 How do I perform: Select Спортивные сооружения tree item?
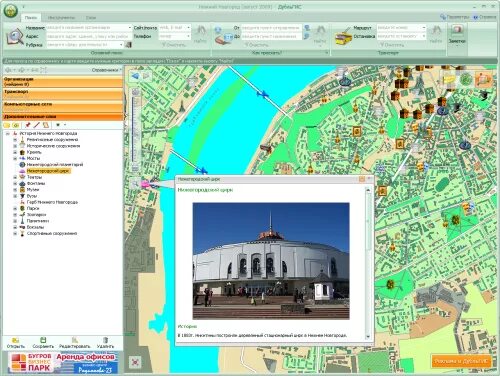click(x=52, y=234)
